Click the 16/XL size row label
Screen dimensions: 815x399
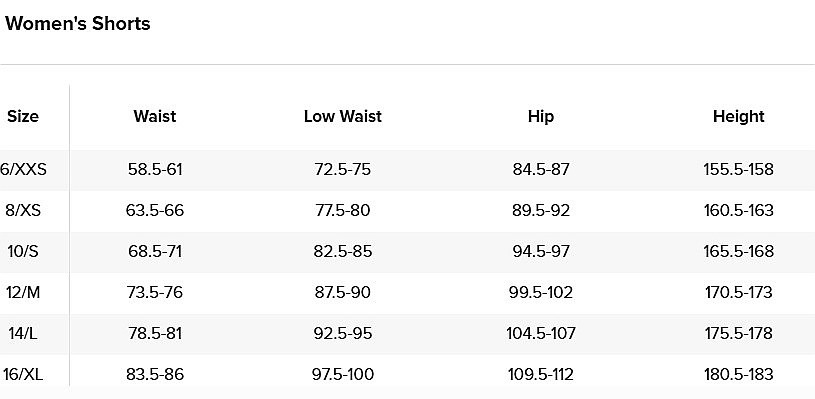point(23,374)
